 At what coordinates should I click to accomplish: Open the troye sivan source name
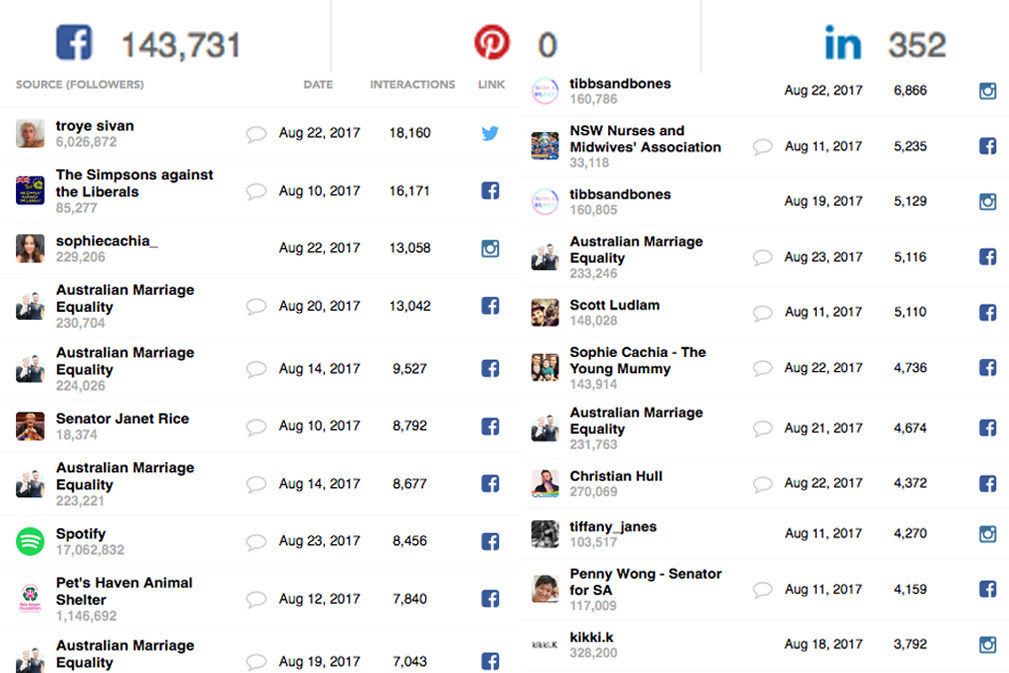(x=95, y=126)
